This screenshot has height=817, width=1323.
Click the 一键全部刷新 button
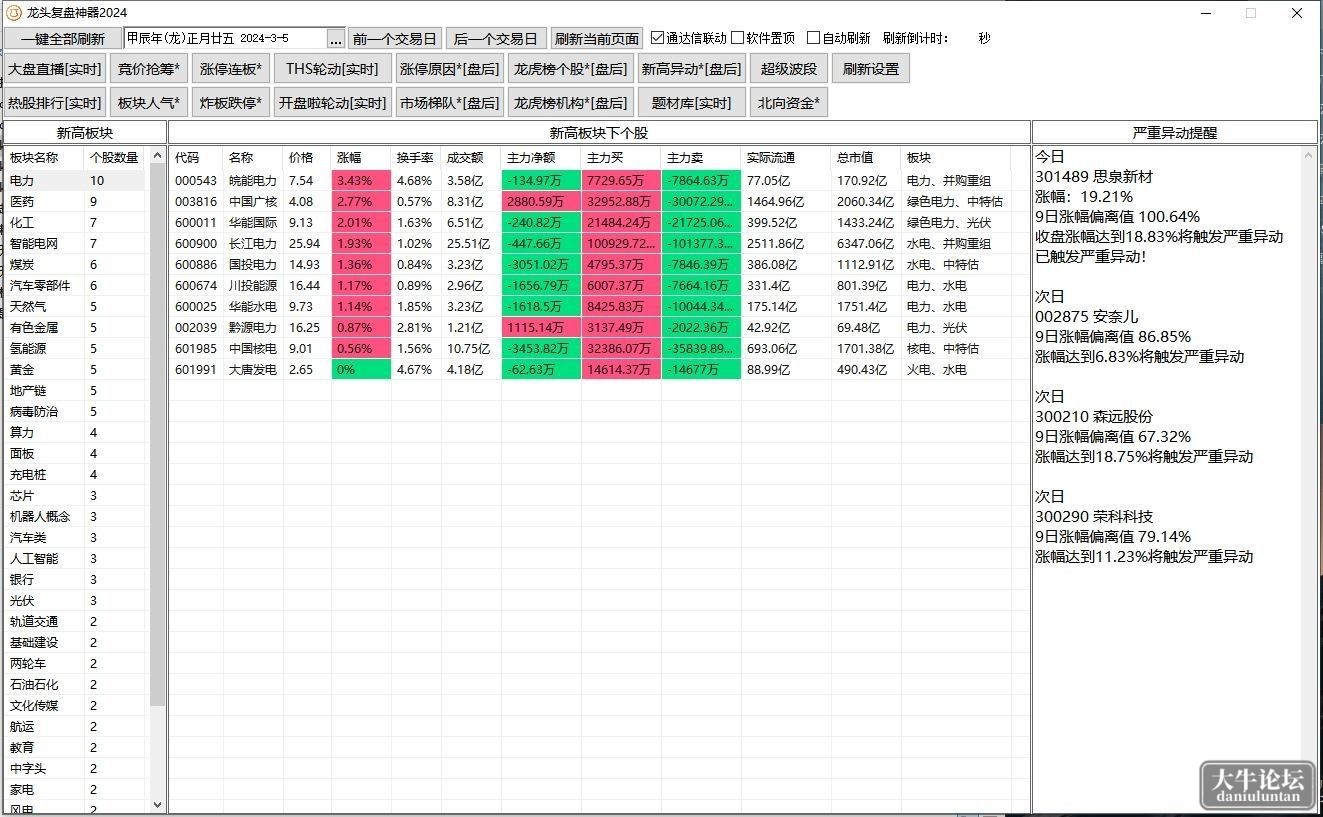tap(63, 39)
